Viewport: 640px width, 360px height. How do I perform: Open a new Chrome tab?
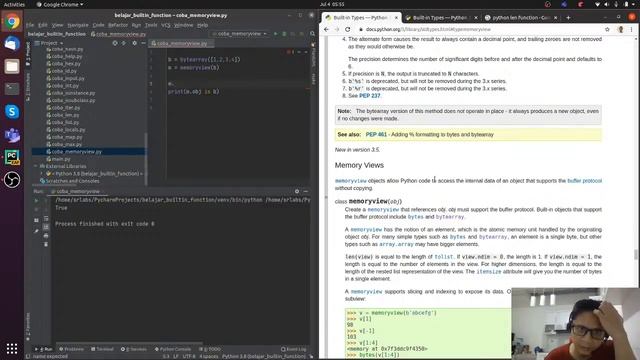(x=568, y=18)
